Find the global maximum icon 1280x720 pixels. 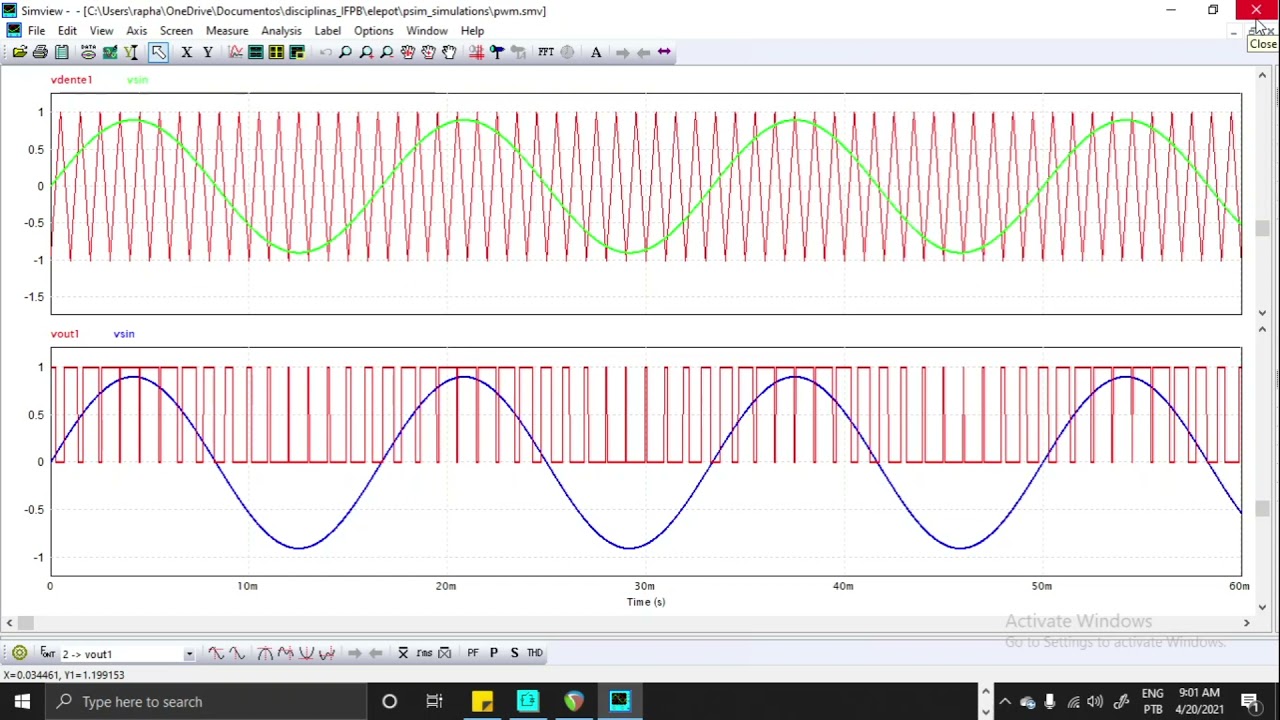[x=265, y=653]
